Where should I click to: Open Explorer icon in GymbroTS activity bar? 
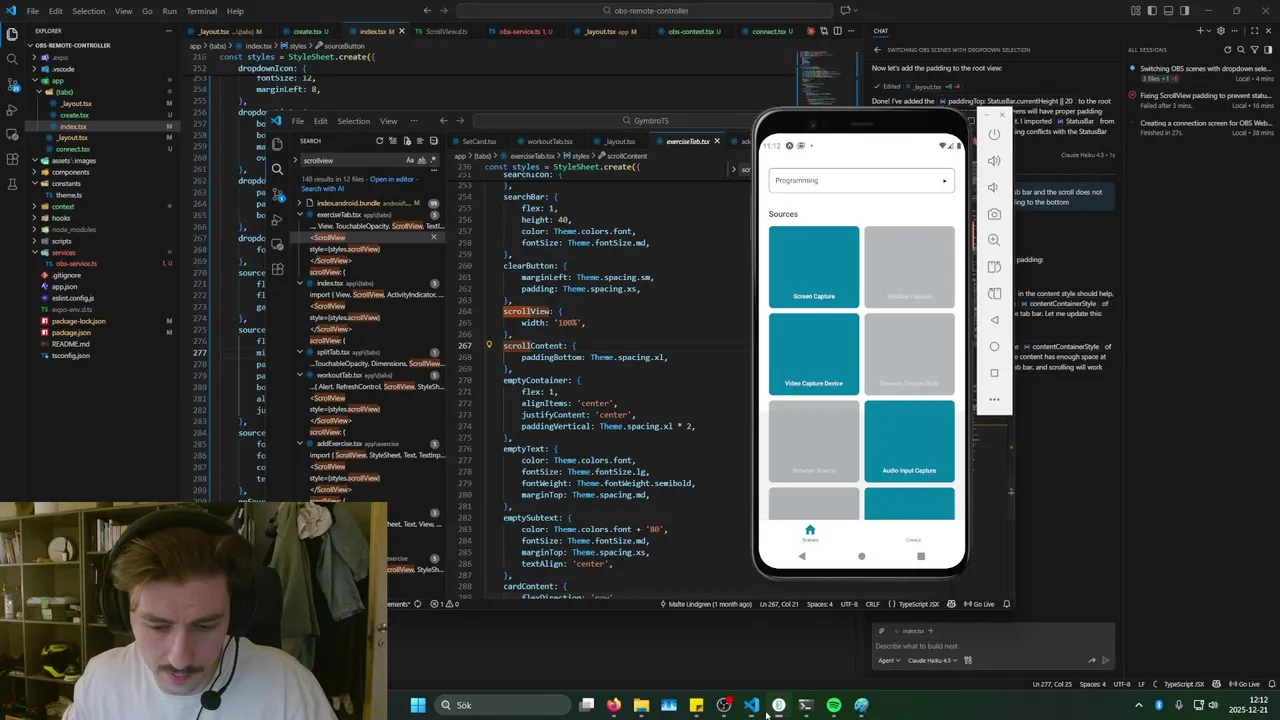pyautogui.click(x=277, y=144)
